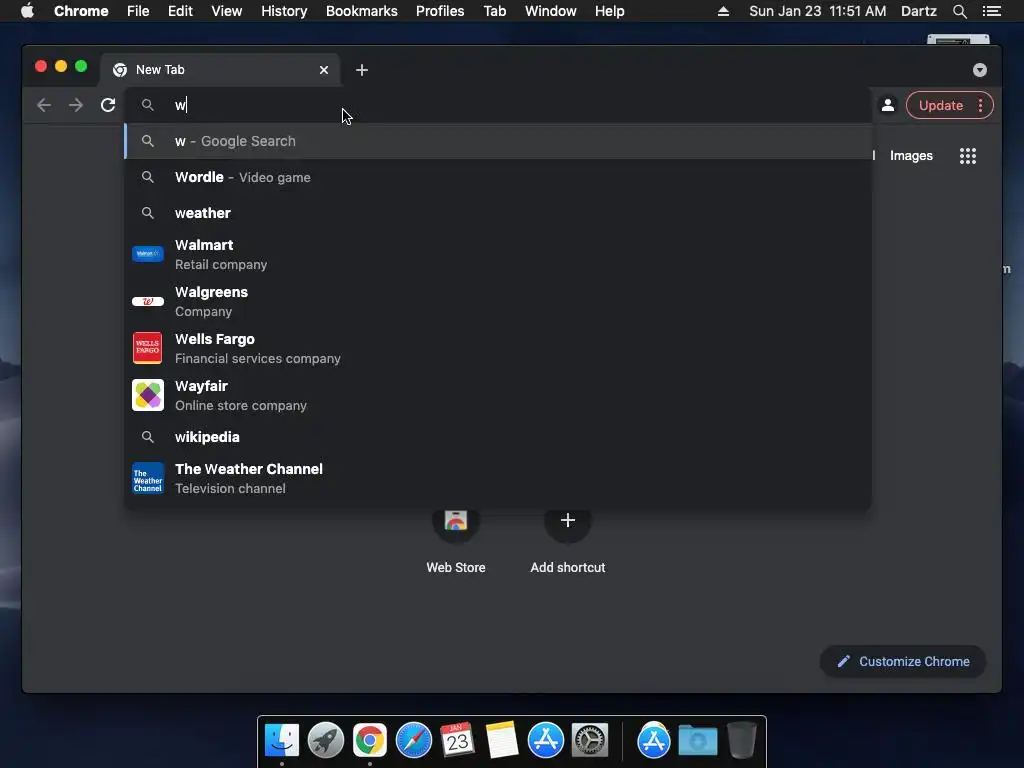Image resolution: width=1024 pixels, height=768 pixels.
Task: Click inside the address bar text field
Action: pyautogui.click(x=498, y=105)
